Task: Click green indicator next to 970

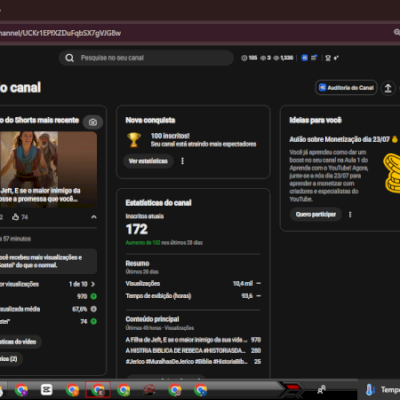Action: point(94,296)
